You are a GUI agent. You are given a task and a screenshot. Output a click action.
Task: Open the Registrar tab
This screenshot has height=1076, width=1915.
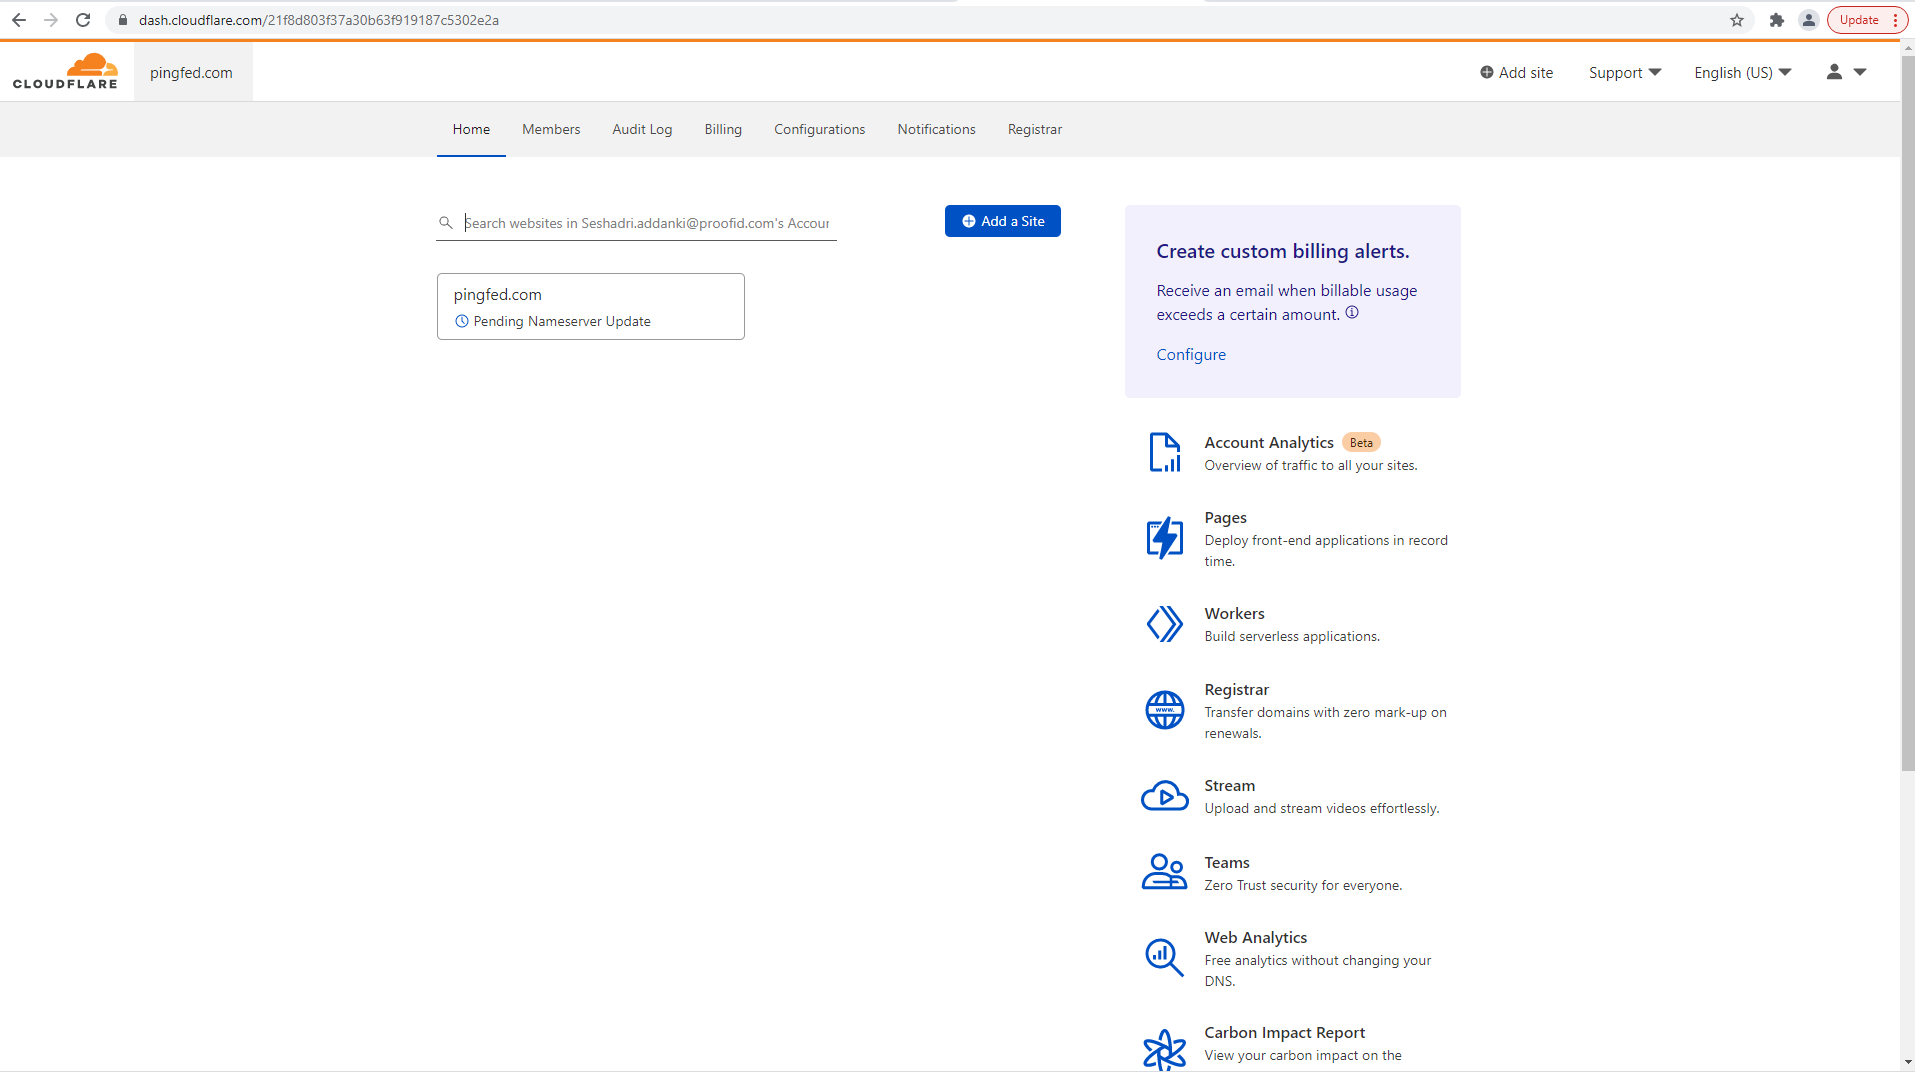(1035, 129)
